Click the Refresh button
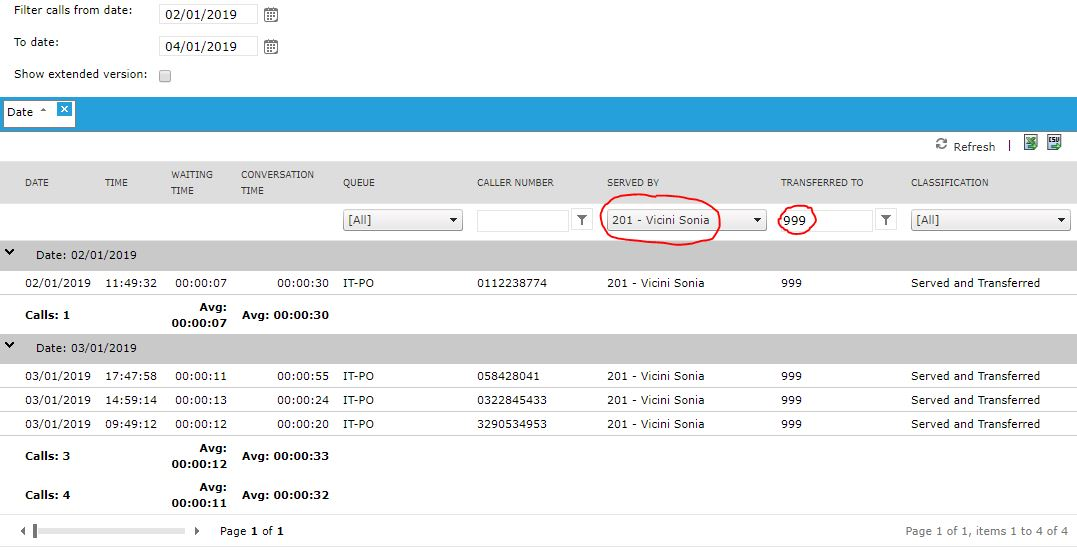This screenshot has width=1077, height=550. pos(965,146)
